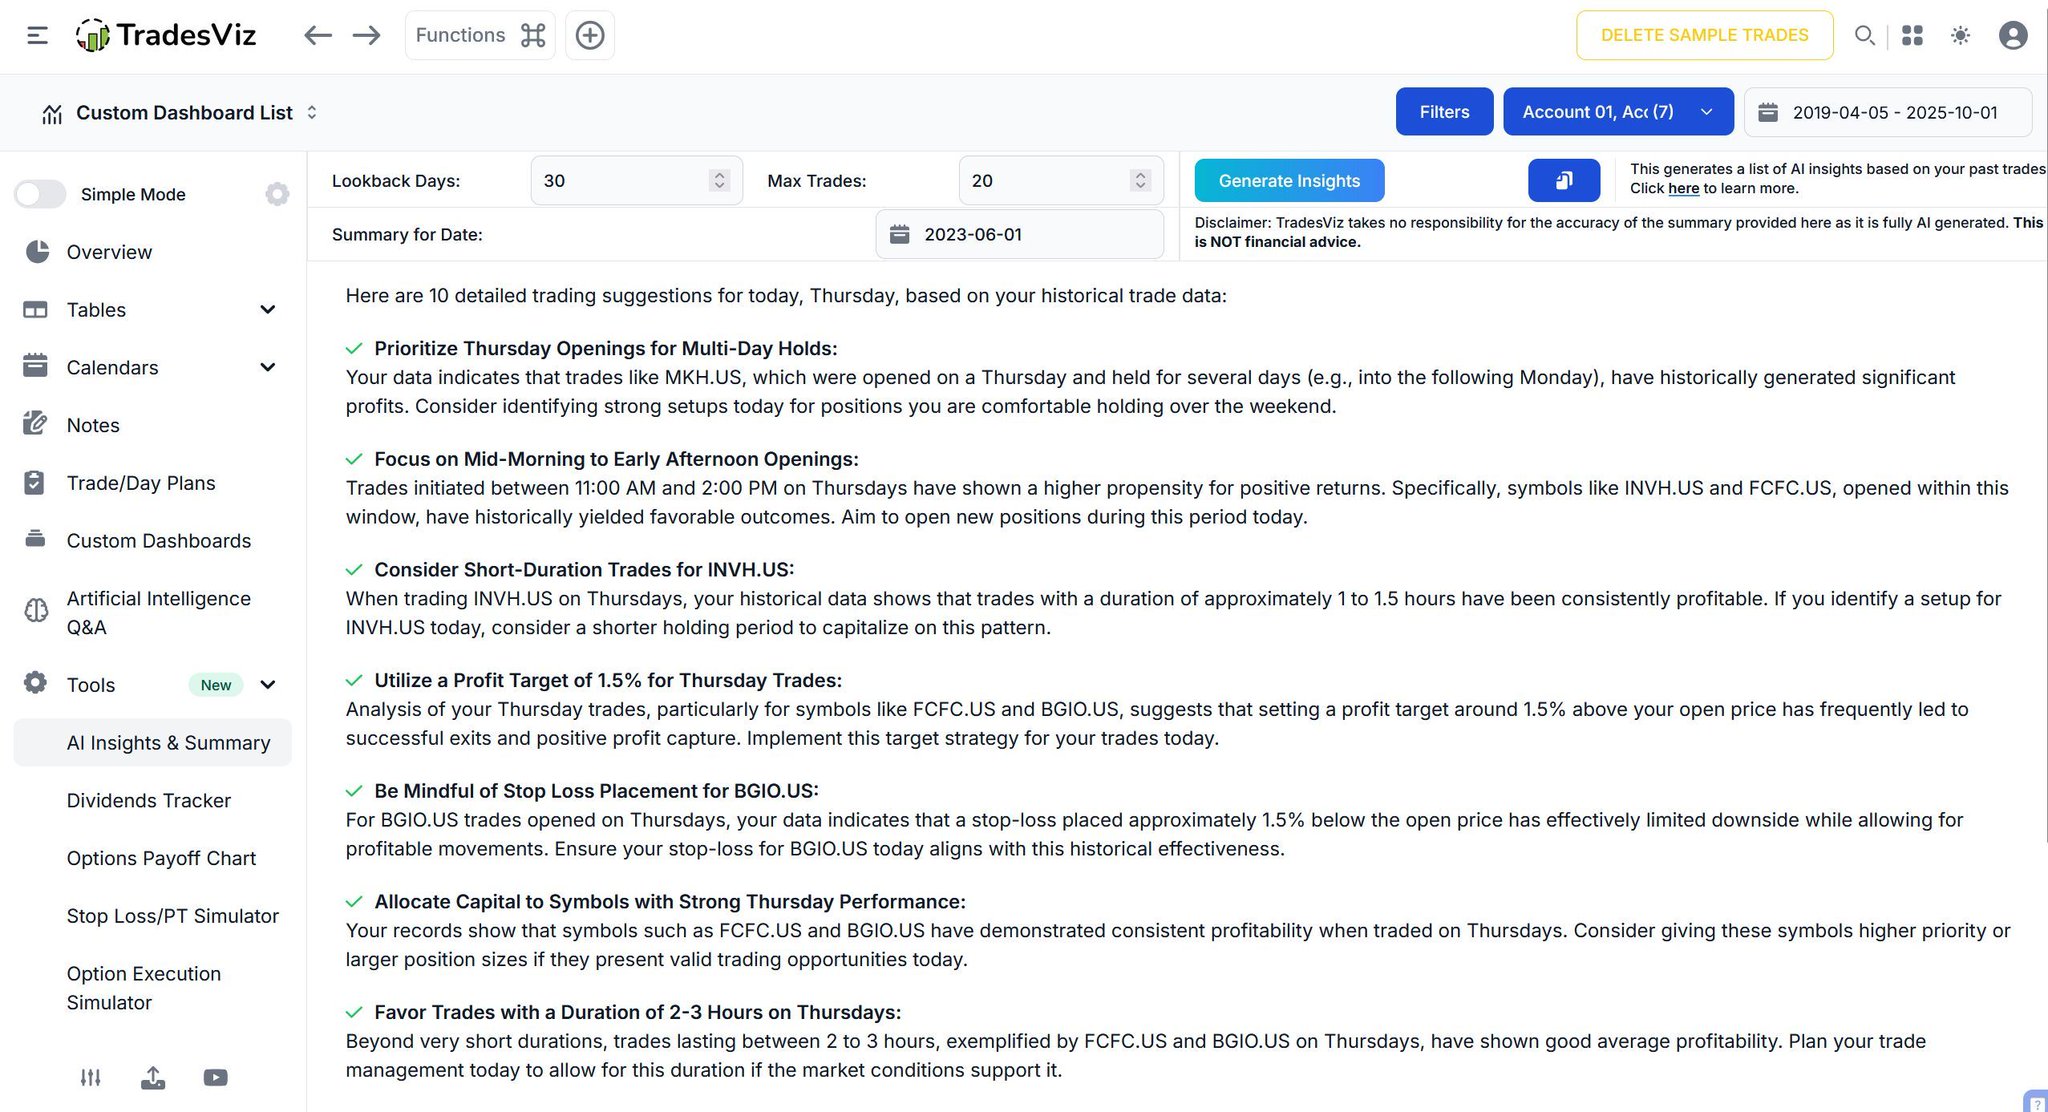This screenshot has height=1112, width=2048.
Task: Click the plus circle add icon
Action: point(590,36)
